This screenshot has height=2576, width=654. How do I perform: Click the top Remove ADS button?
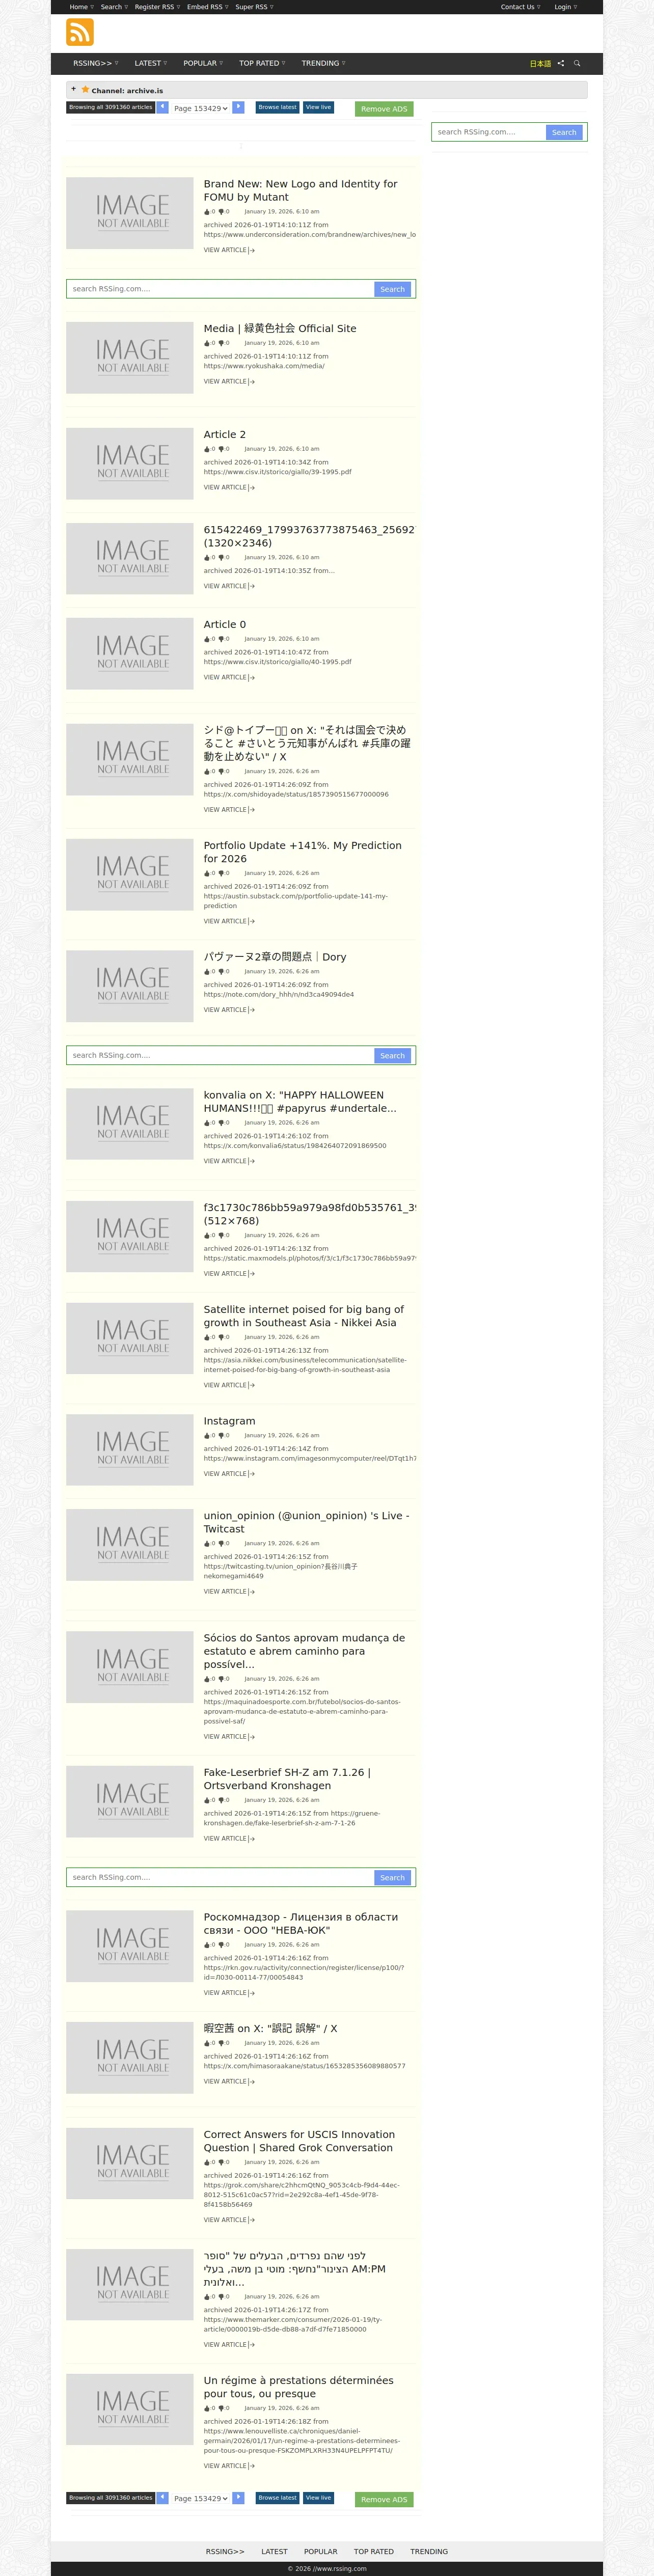(x=384, y=109)
